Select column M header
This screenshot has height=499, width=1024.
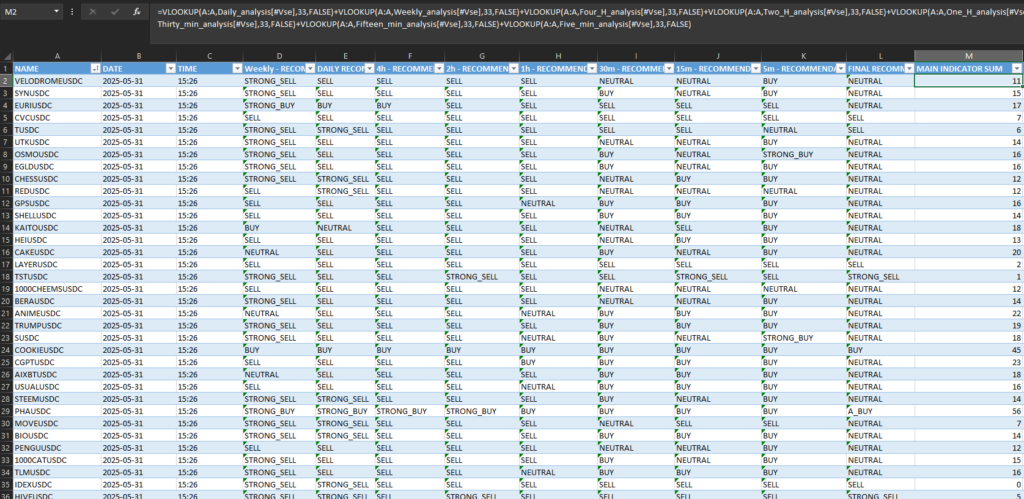coord(968,57)
